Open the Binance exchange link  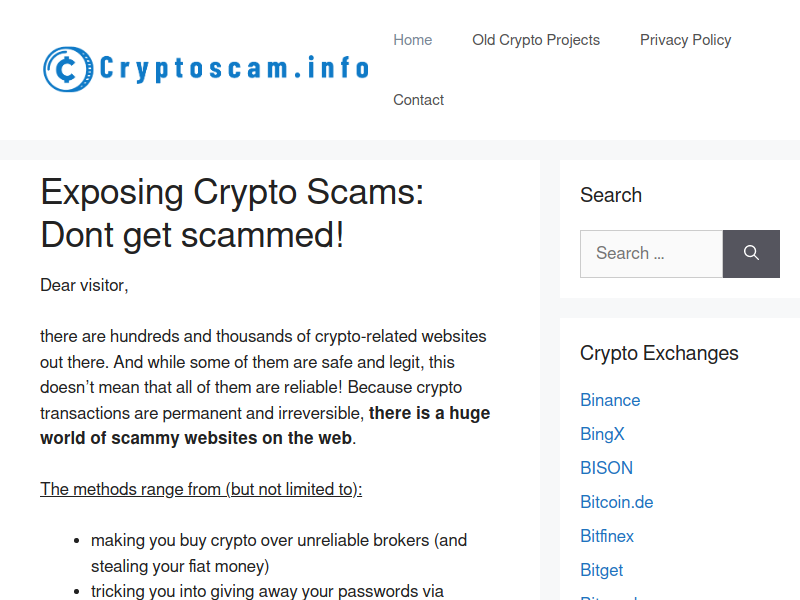click(610, 400)
